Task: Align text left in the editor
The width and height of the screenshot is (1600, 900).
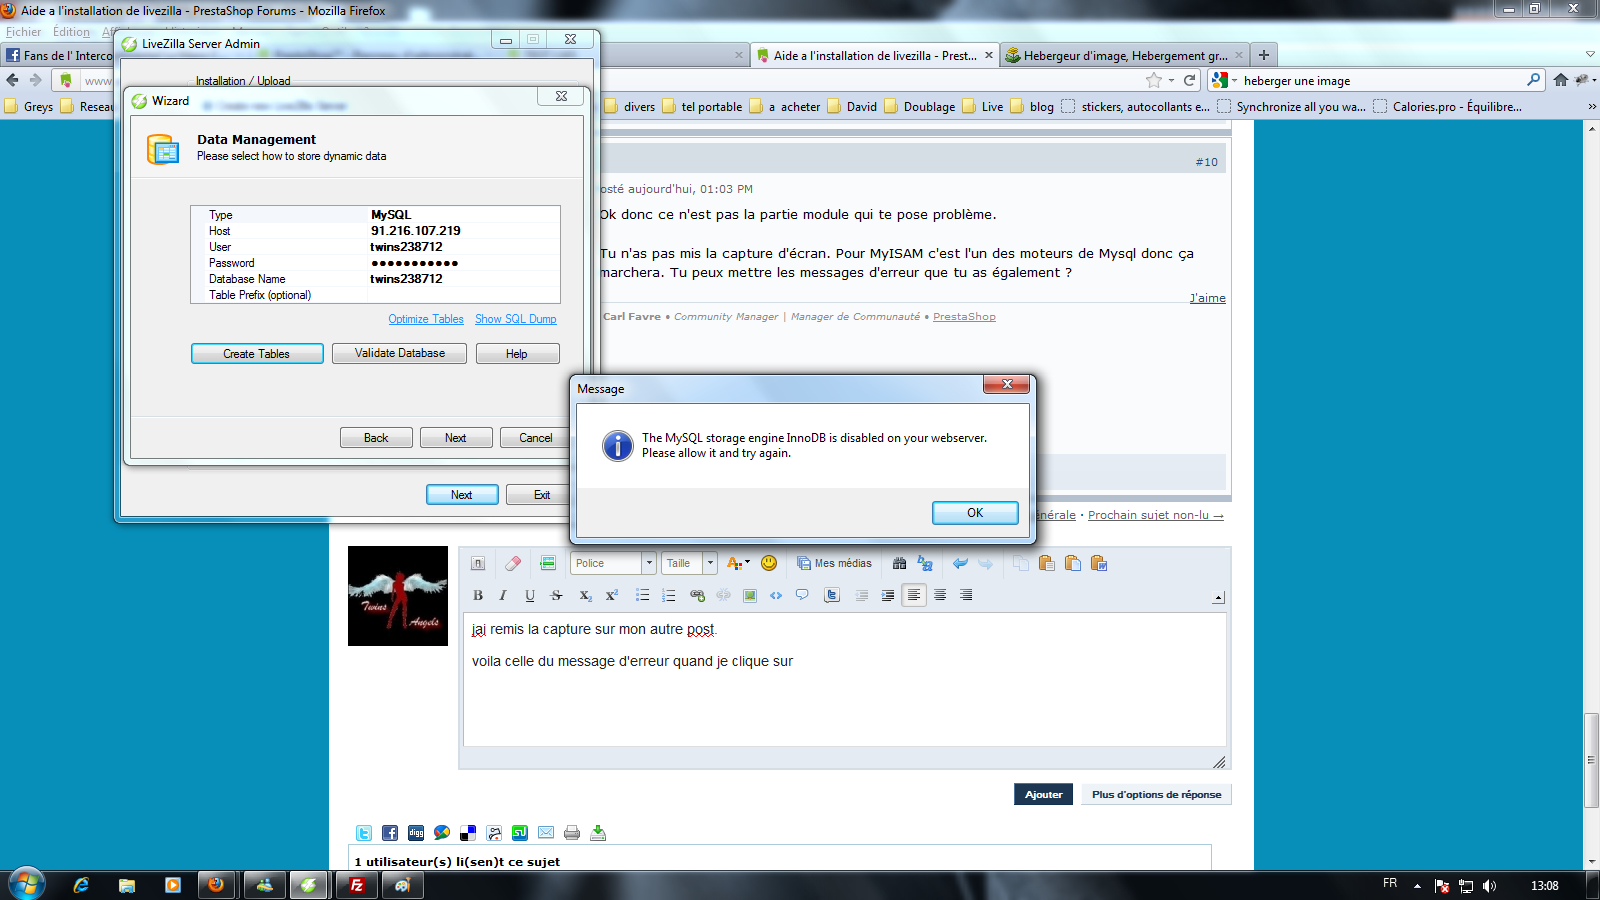Action: coord(914,595)
